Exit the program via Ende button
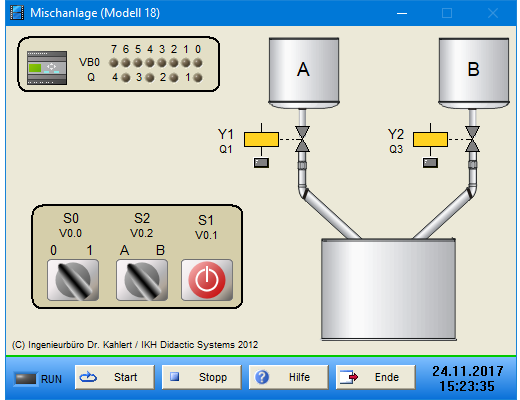This screenshot has height=400, width=520. (x=376, y=377)
